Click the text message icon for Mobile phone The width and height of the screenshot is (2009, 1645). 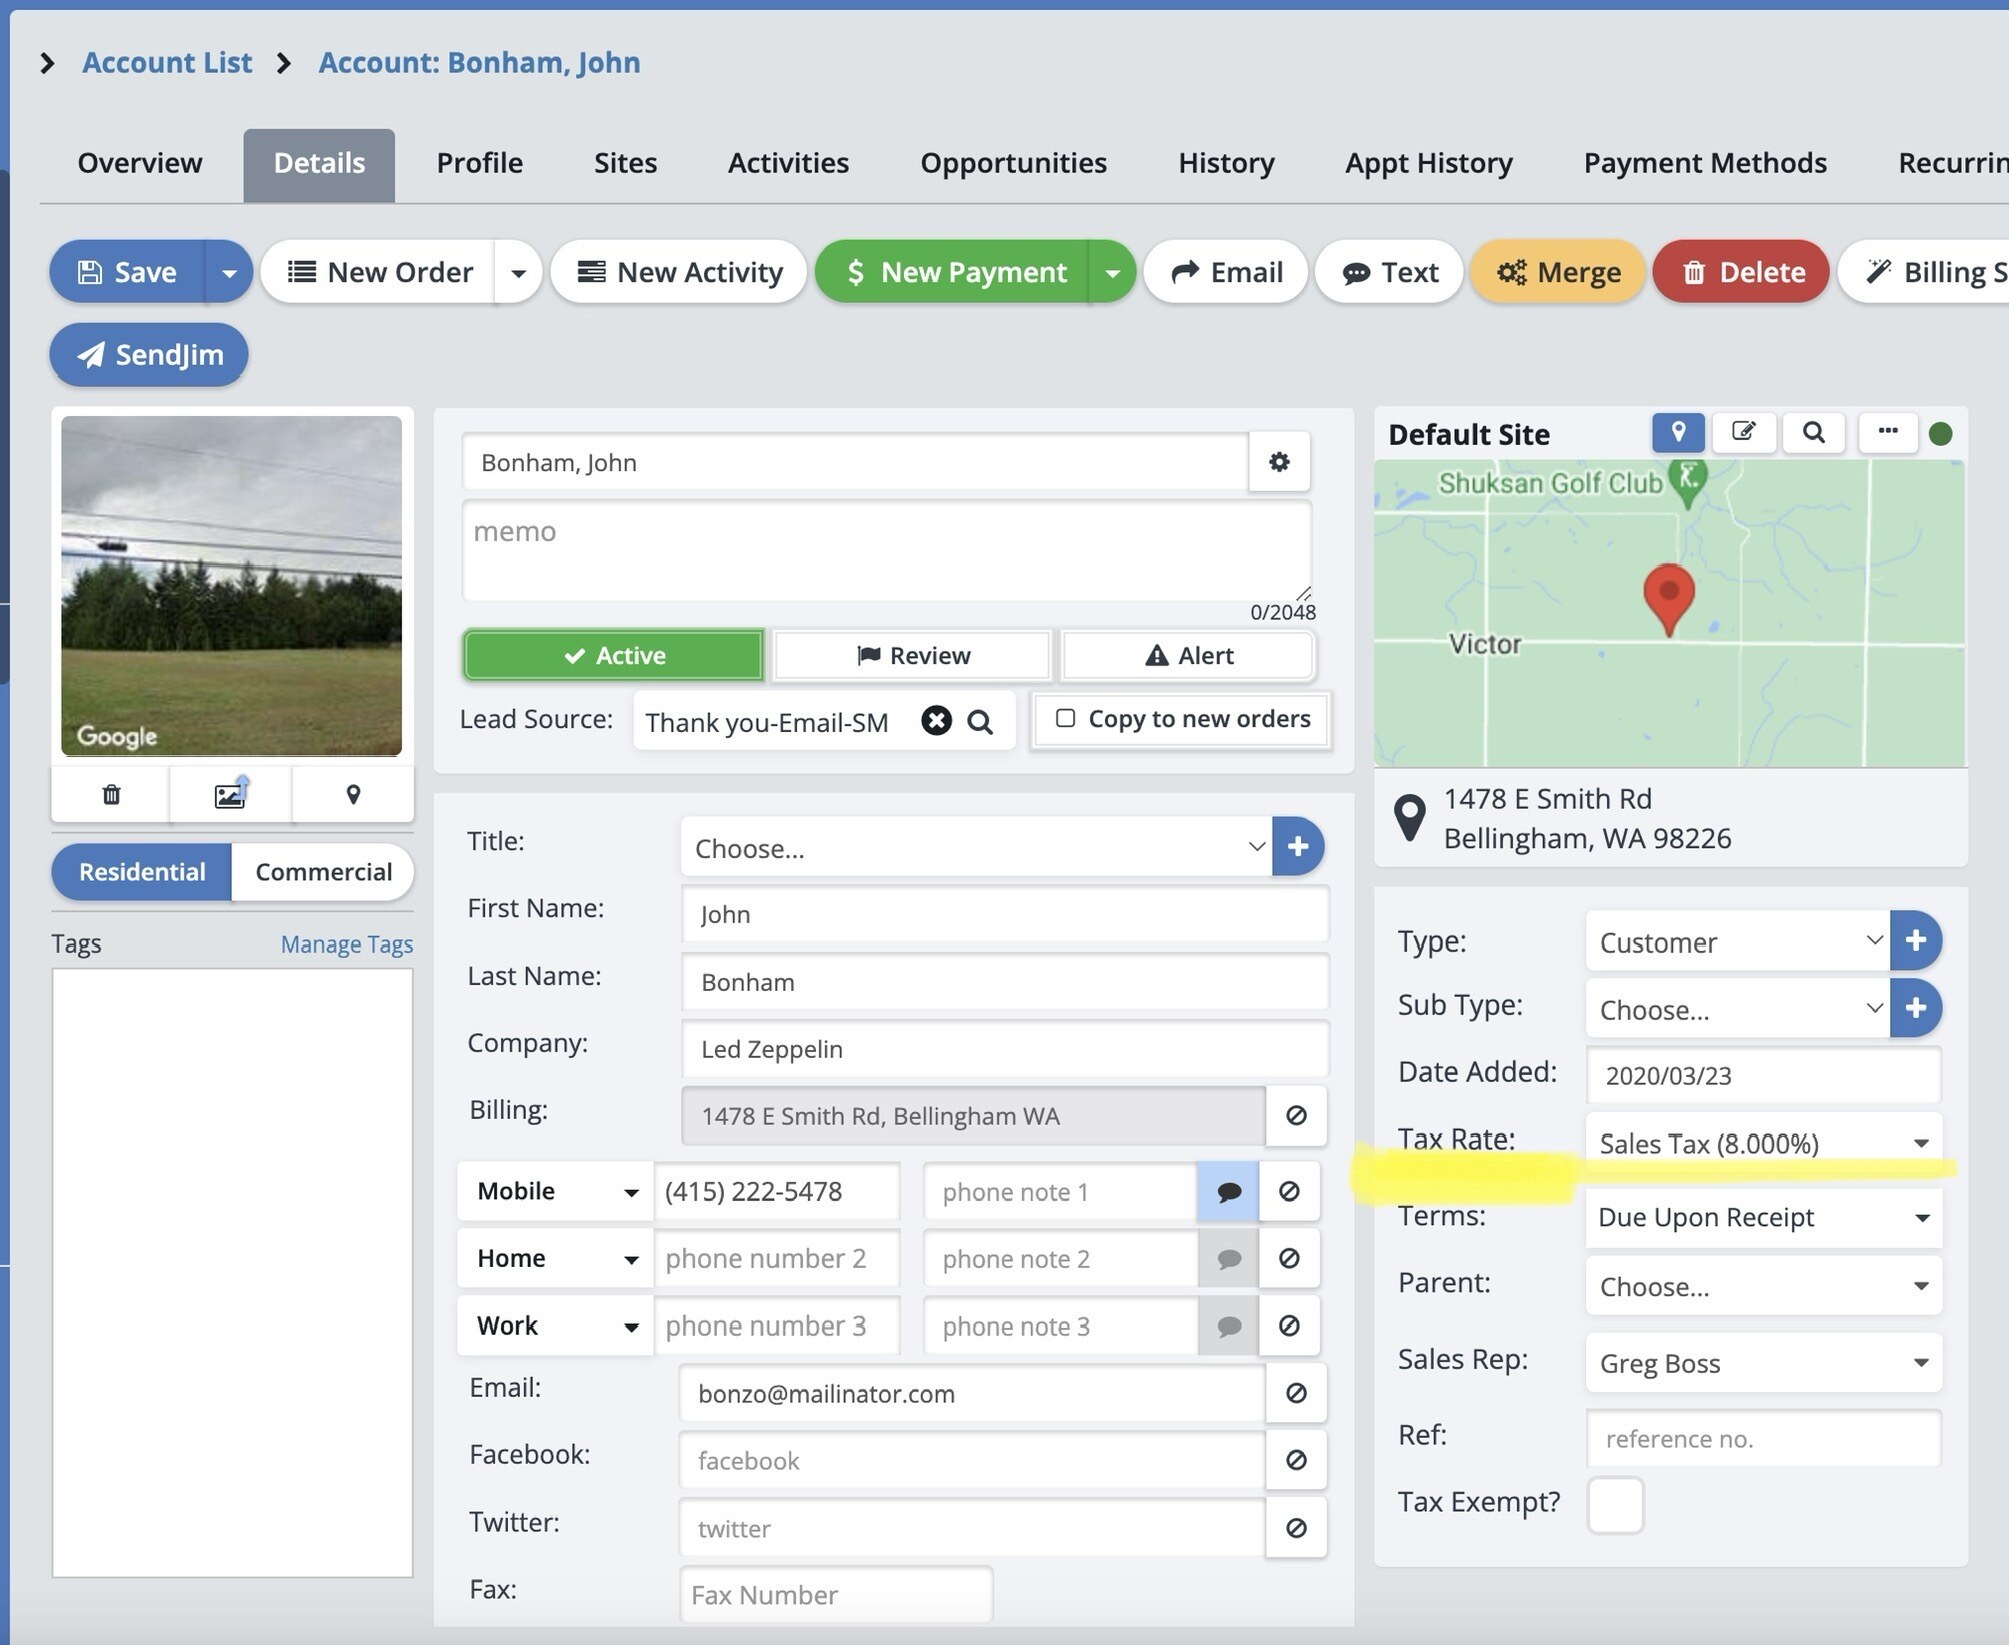pyautogui.click(x=1228, y=1191)
